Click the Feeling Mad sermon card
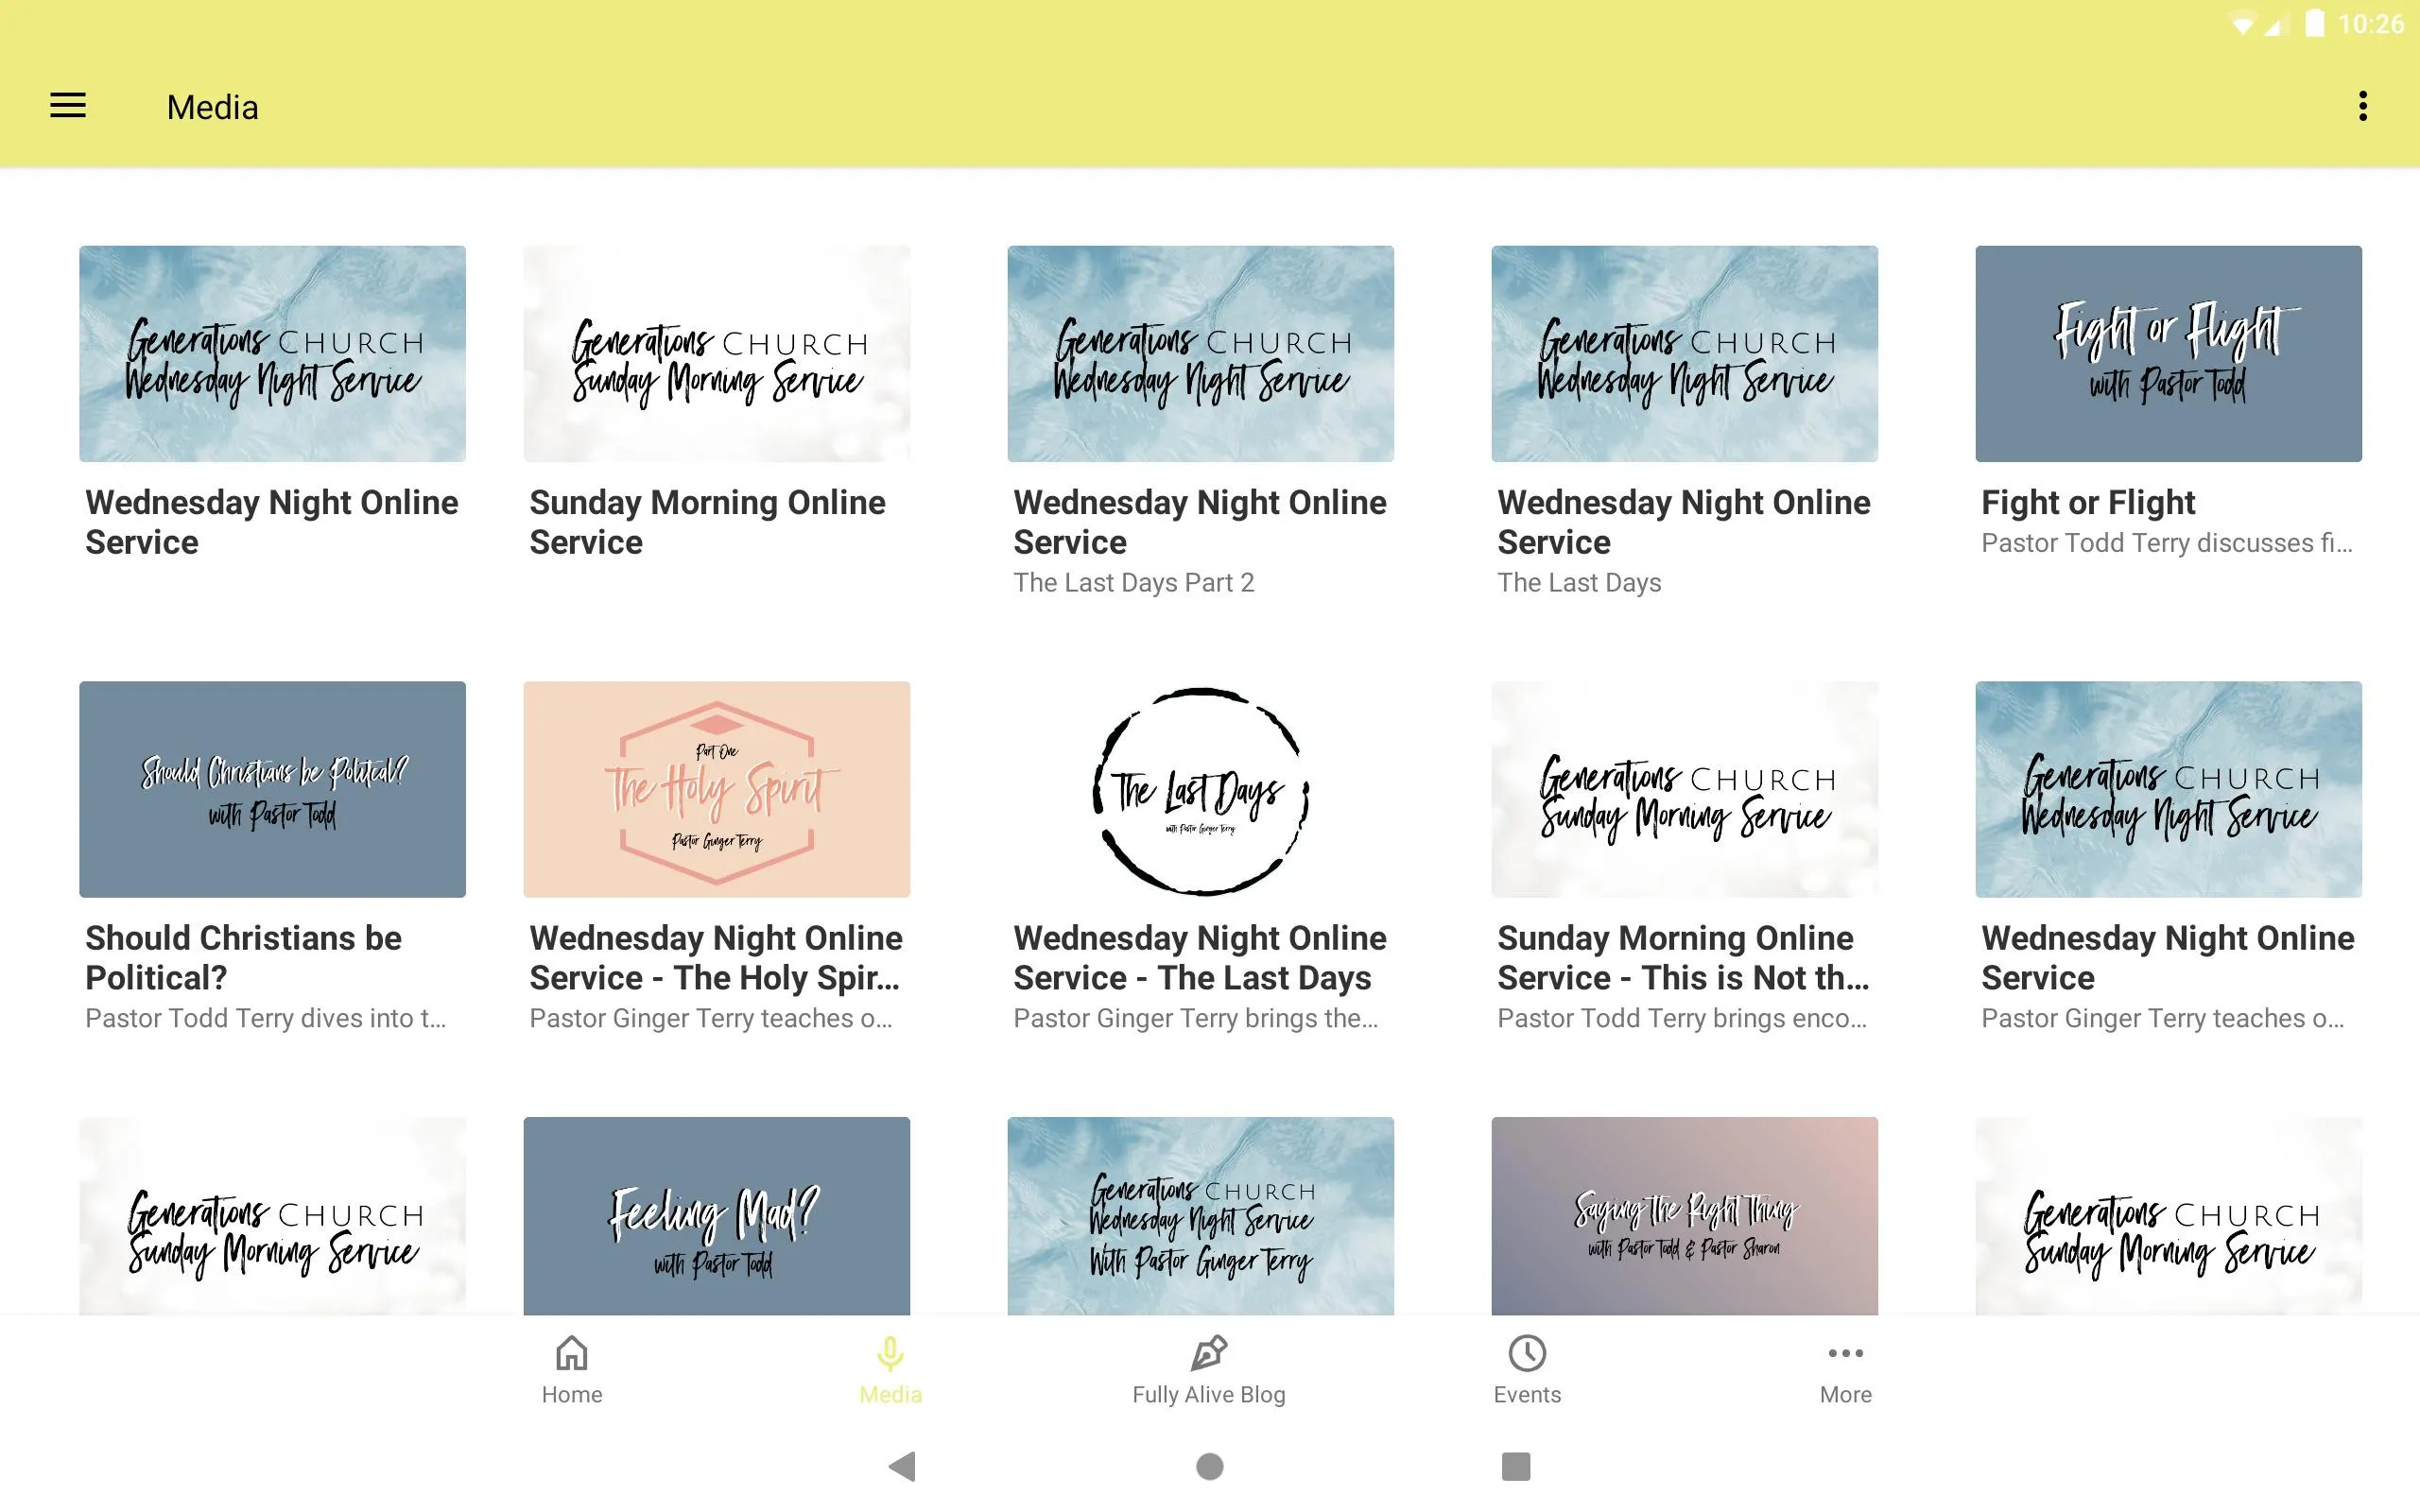 click(x=716, y=1216)
